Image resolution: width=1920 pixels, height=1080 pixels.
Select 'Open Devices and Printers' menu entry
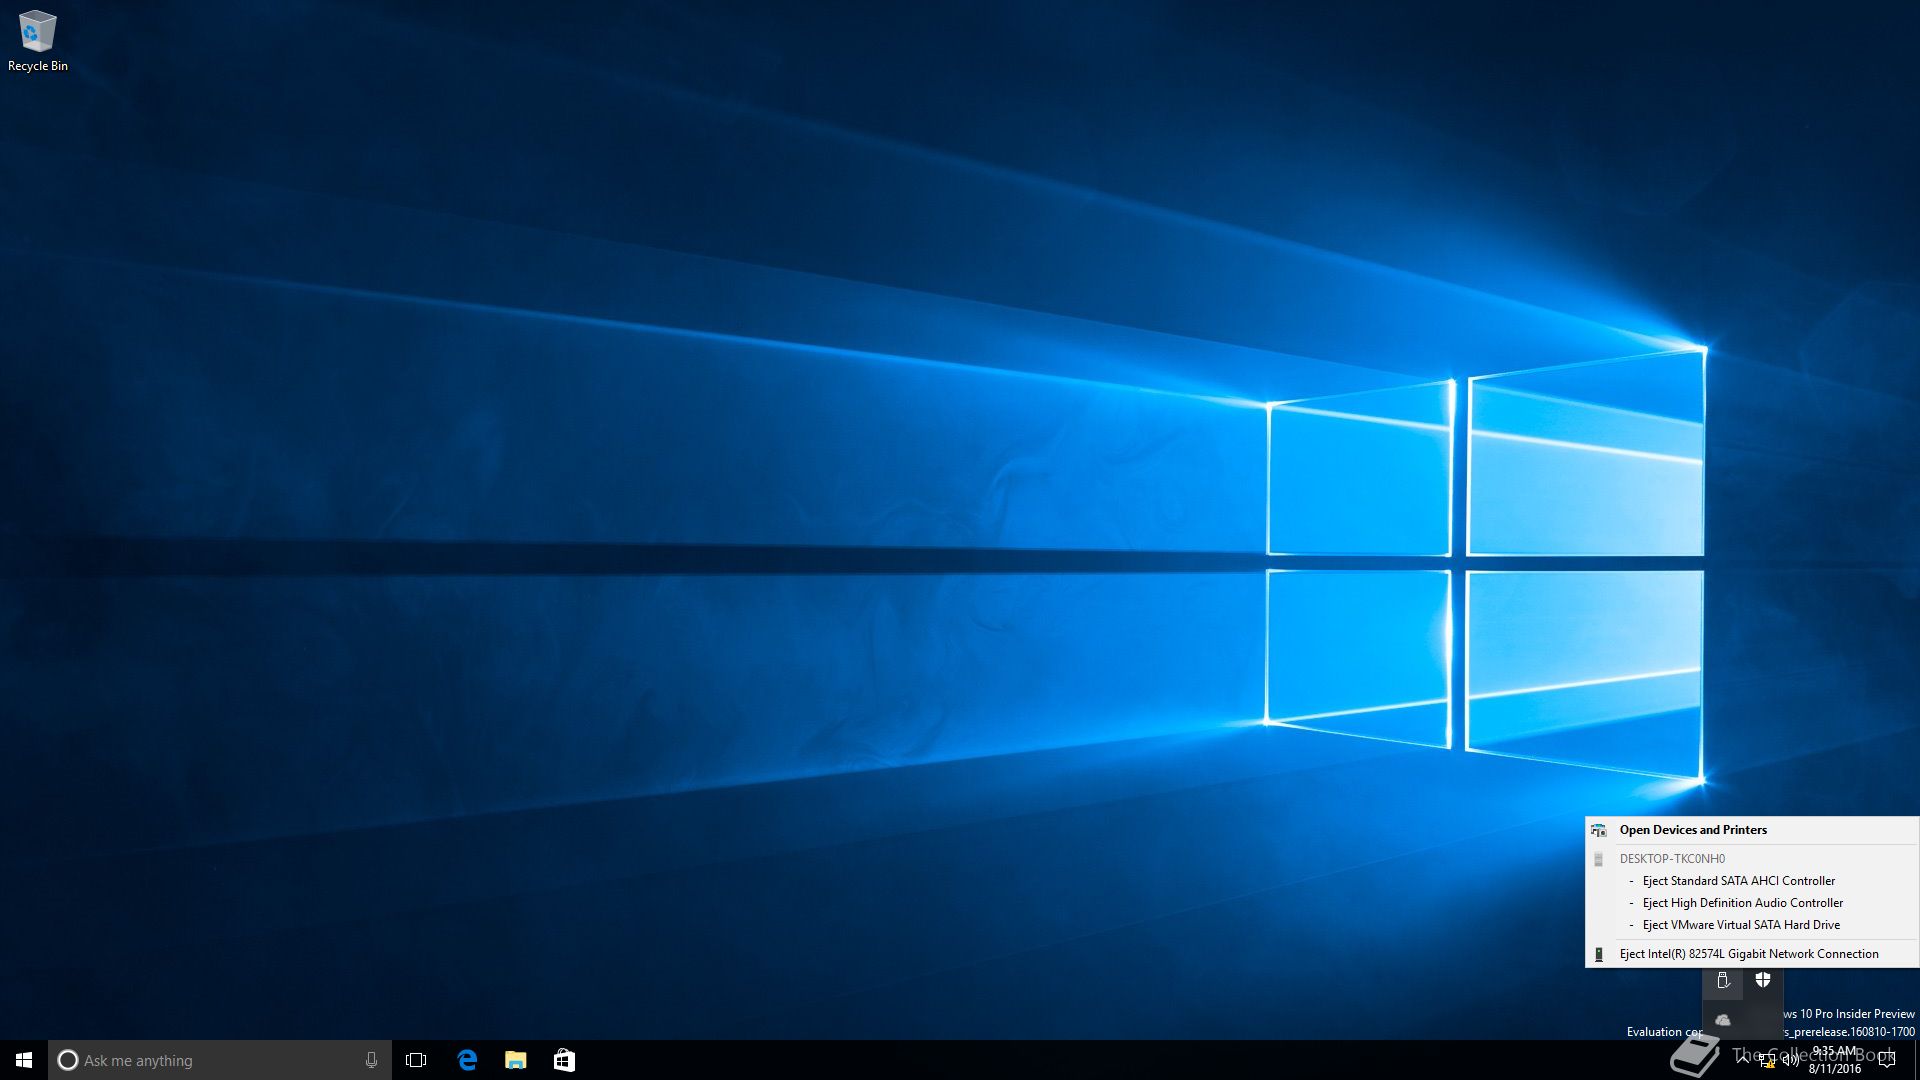pyautogui.click(x=1752, y=830)
